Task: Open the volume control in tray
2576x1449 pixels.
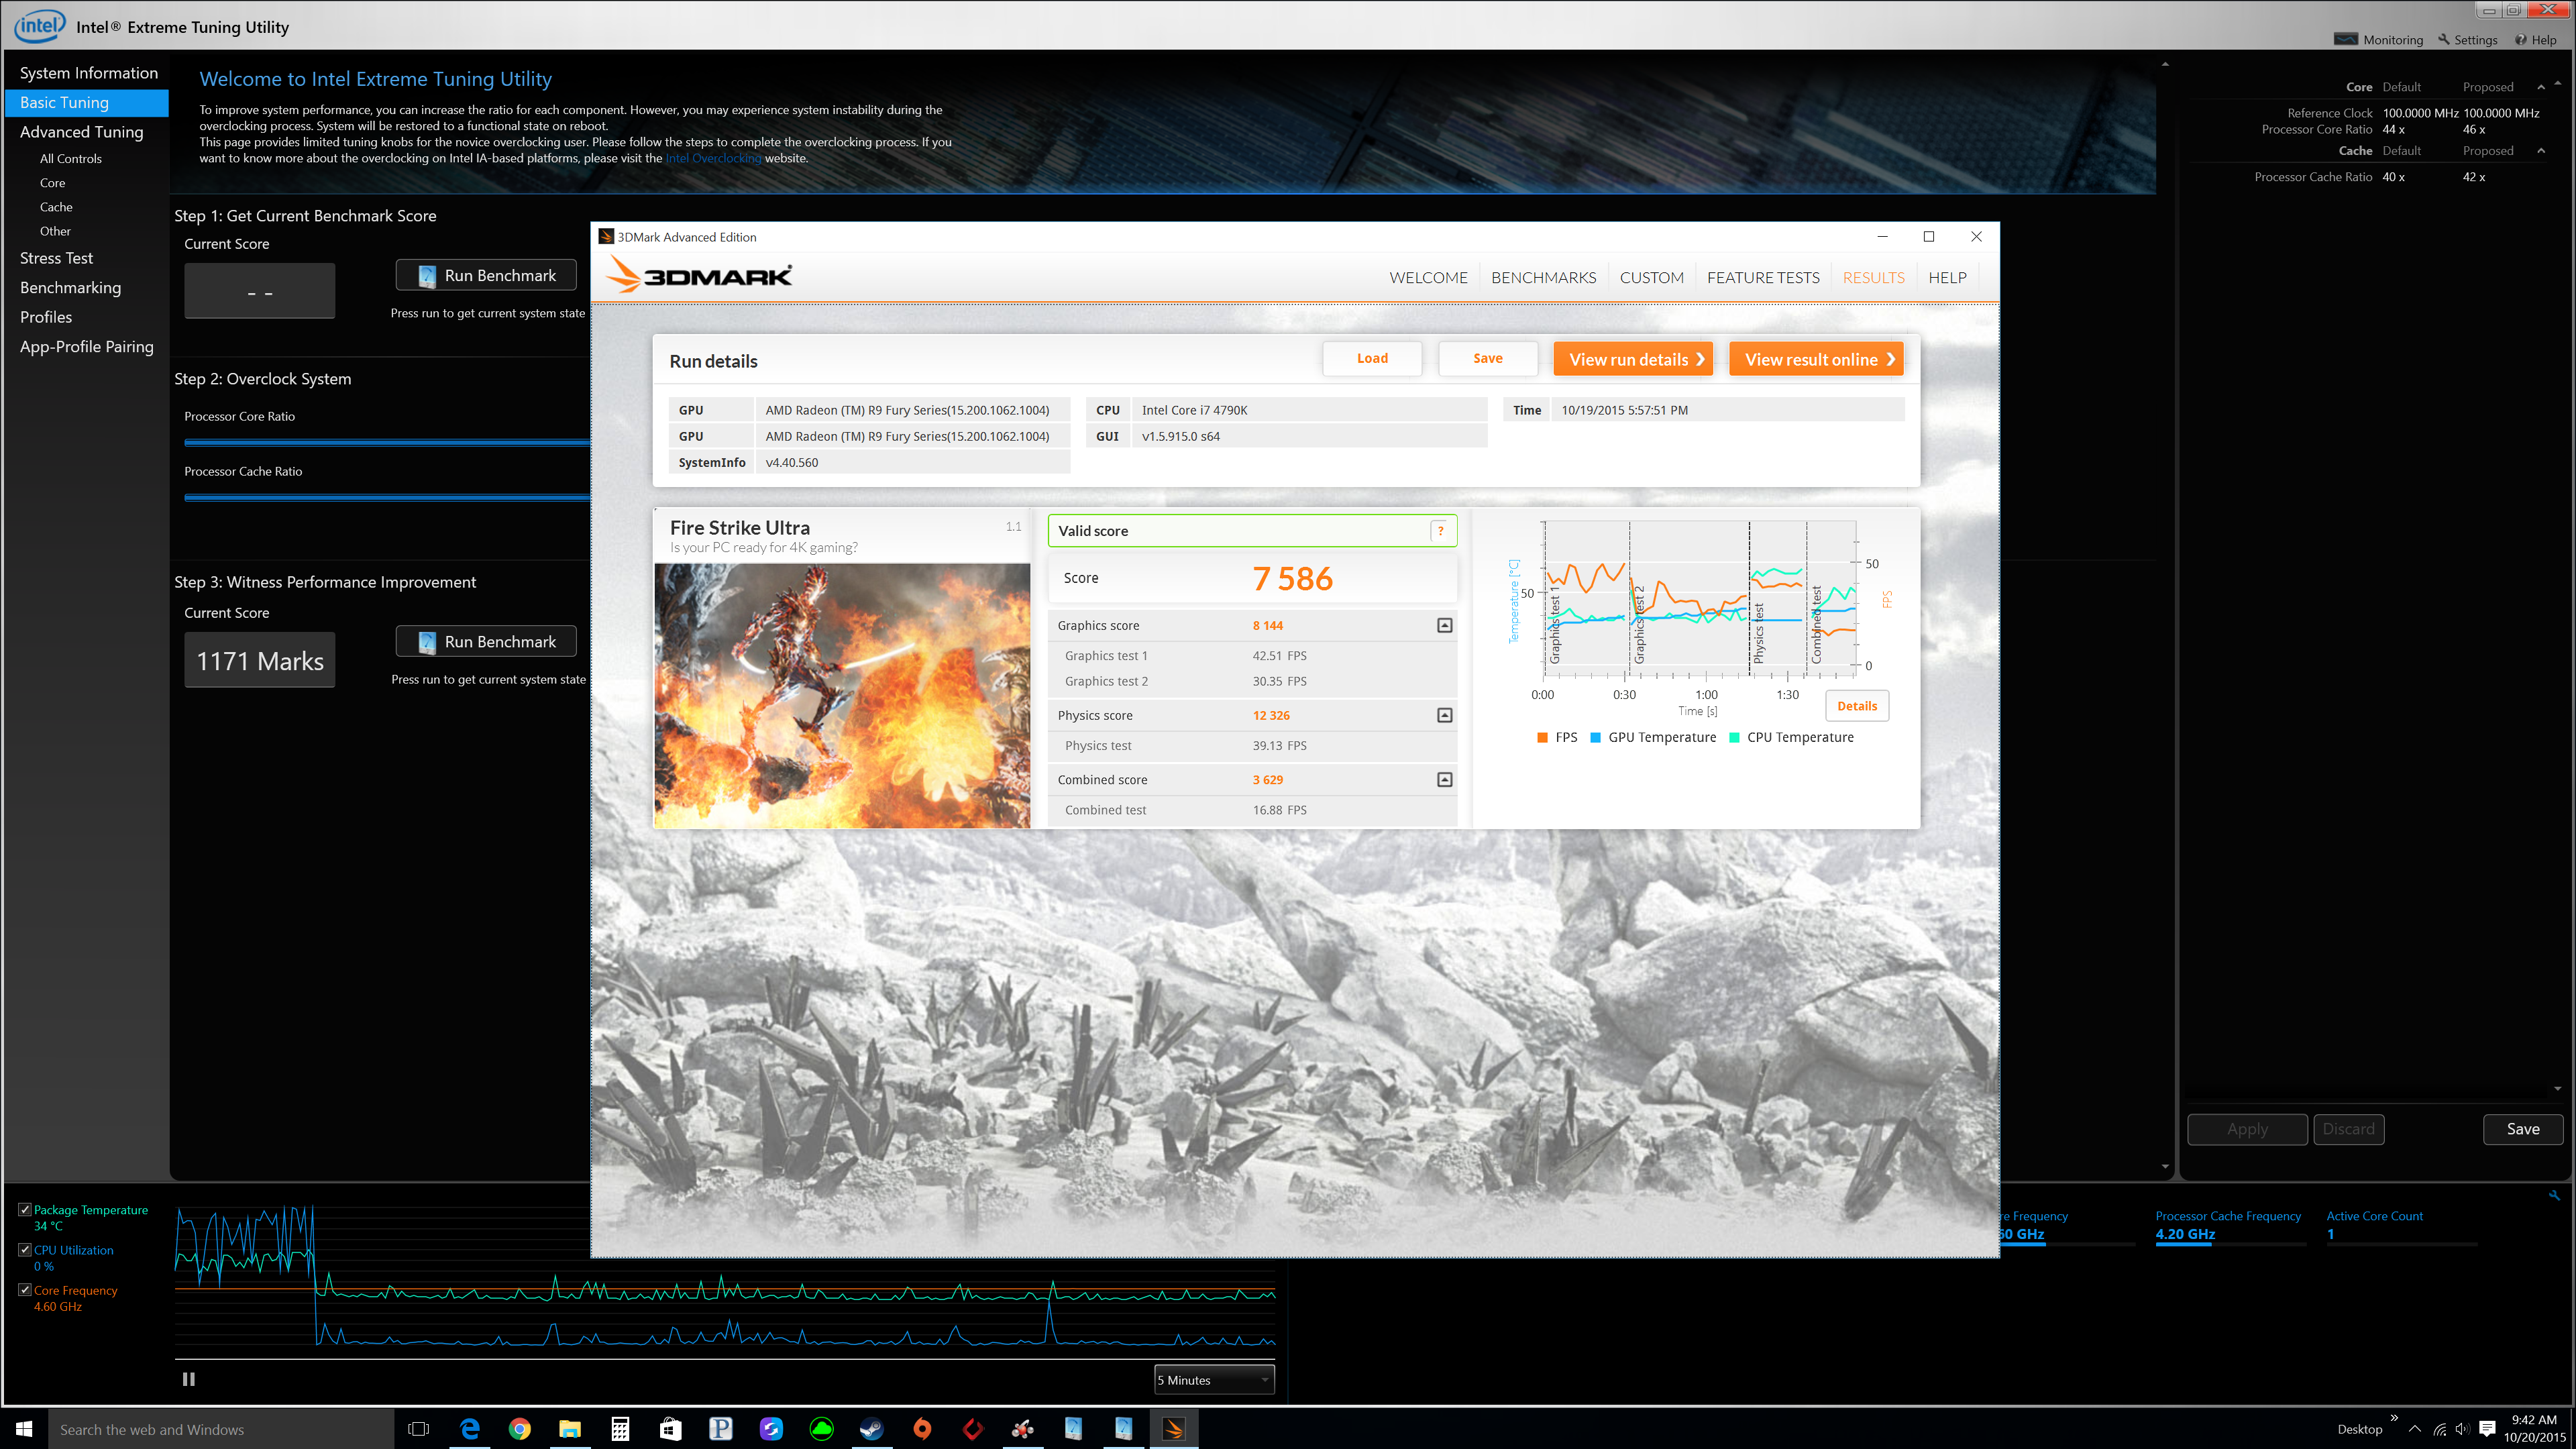Action: [x=2462, y=1429]
